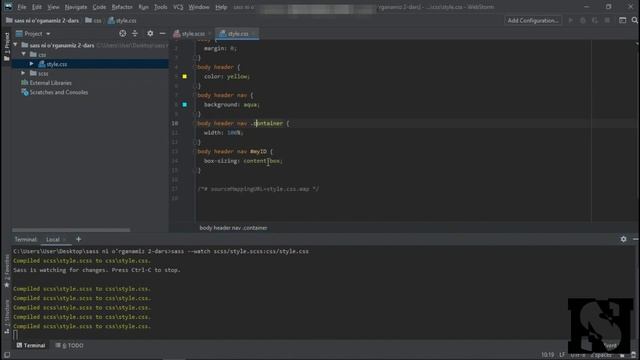
Task: Add a new terminal session with the plus icon
Action: click(x=78, y=239)
